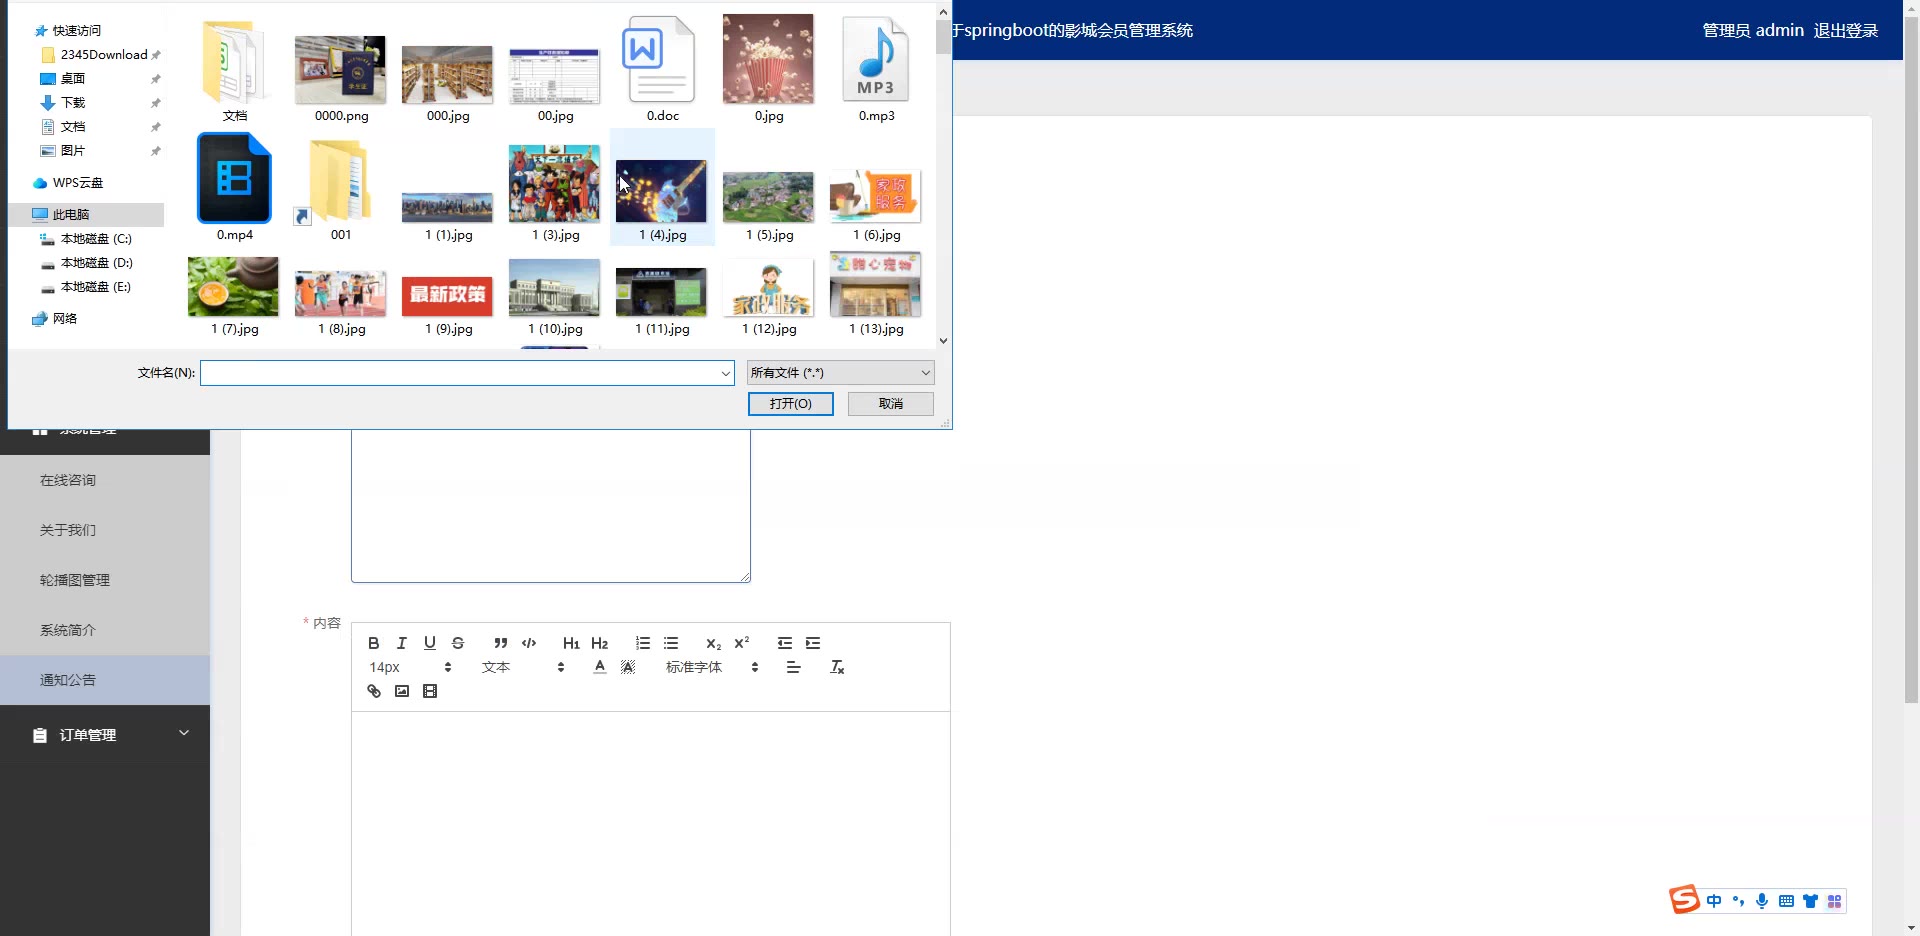Expand the 订单管理 sidebar menu
This screenshot has width=1920, height=936.
coord(105,735)
